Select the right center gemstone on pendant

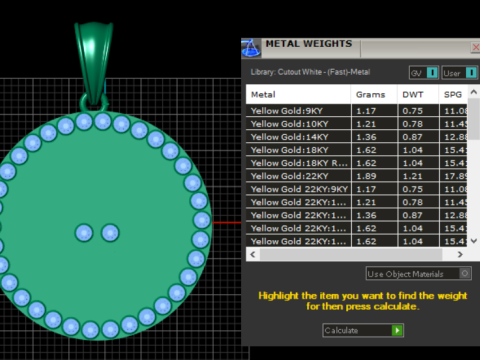(110, 233)
